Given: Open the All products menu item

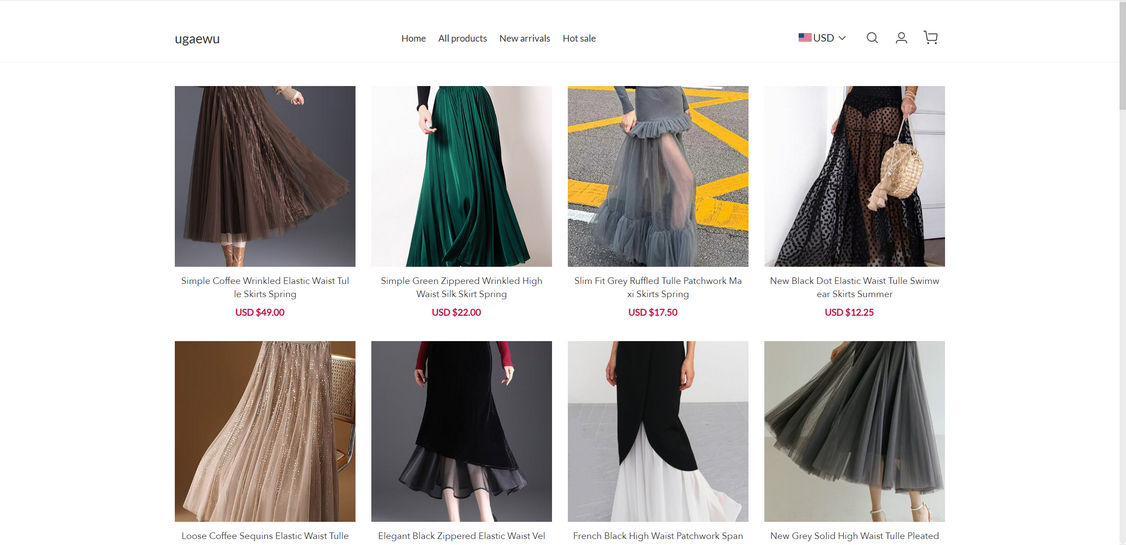Looking at the screenshot, I should (462, 39).
